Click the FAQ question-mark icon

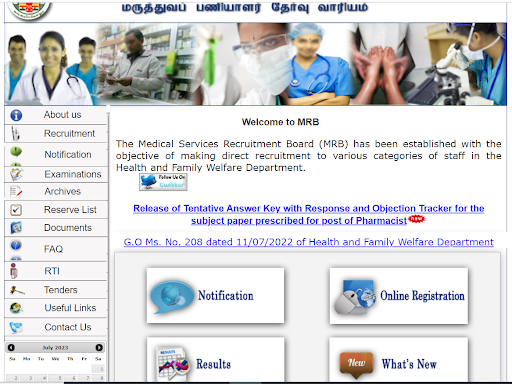[16, 245]
